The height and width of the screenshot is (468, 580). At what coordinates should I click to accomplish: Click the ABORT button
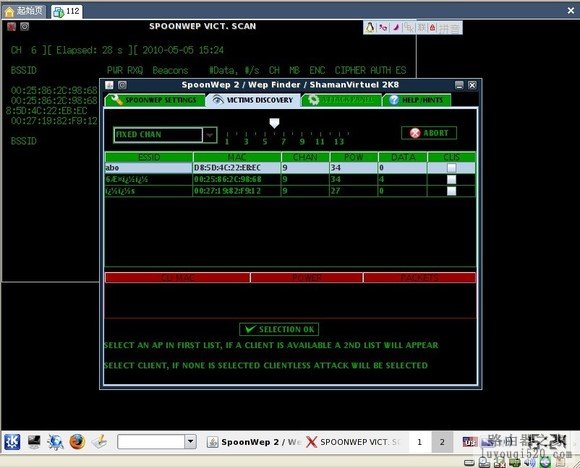pyautogui.click(x=429, y=133)
